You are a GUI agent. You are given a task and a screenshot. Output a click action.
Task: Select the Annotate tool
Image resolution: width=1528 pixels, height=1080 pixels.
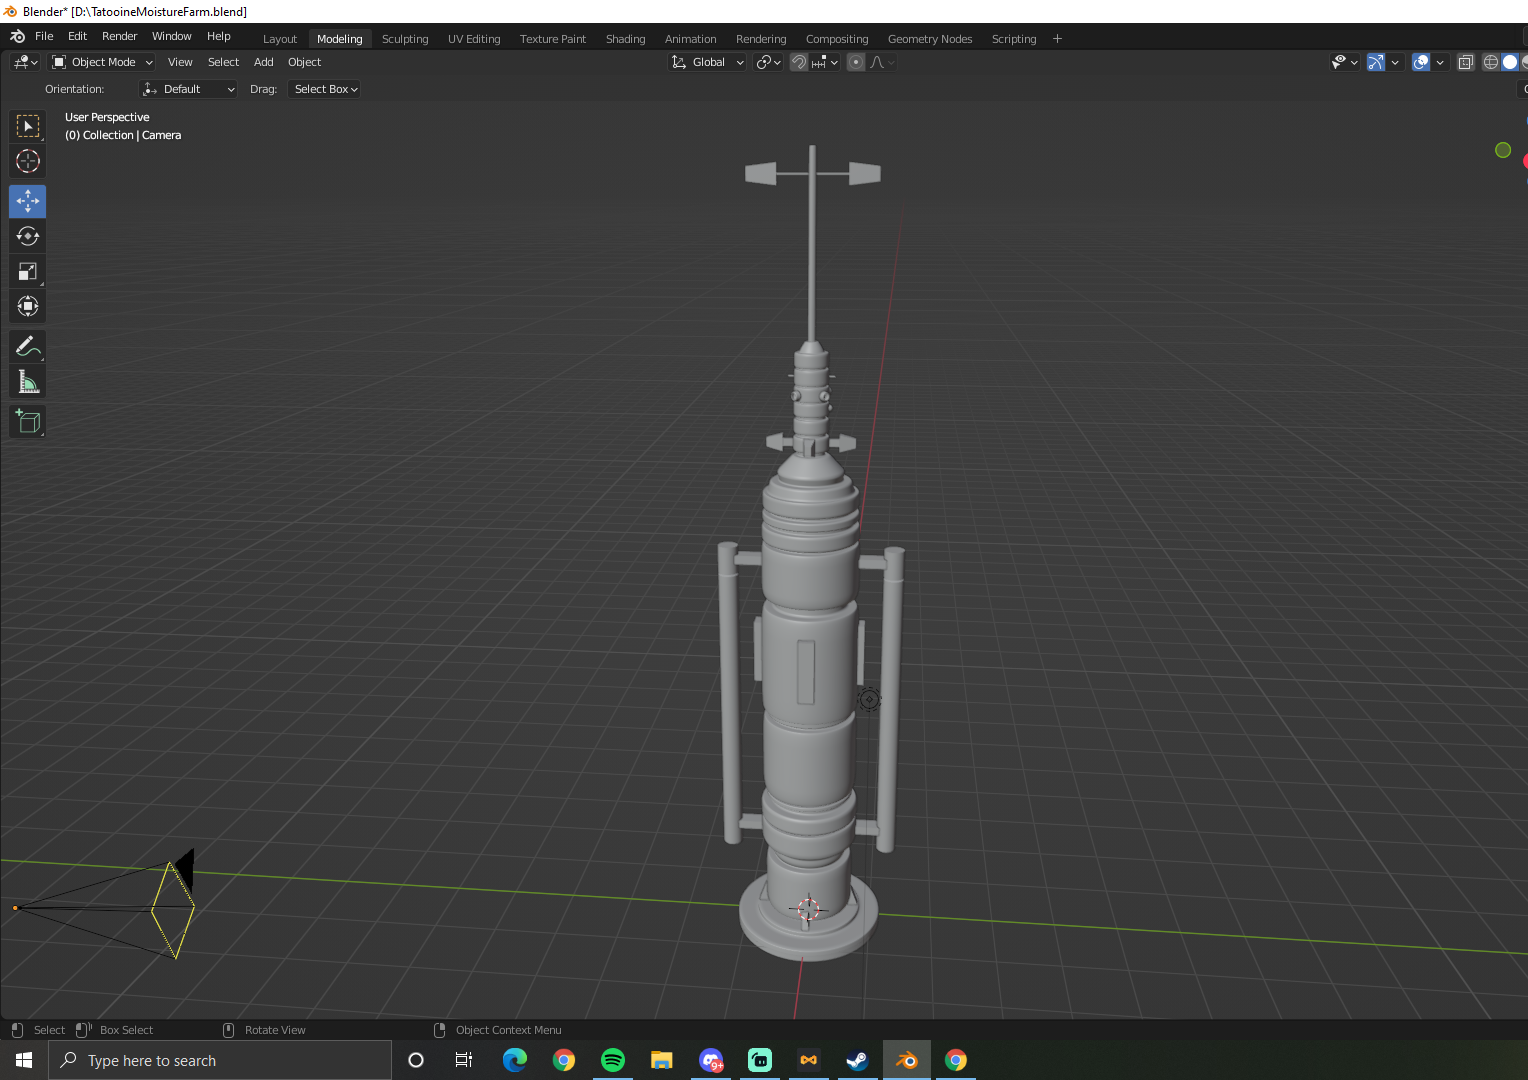click(28, 347)
